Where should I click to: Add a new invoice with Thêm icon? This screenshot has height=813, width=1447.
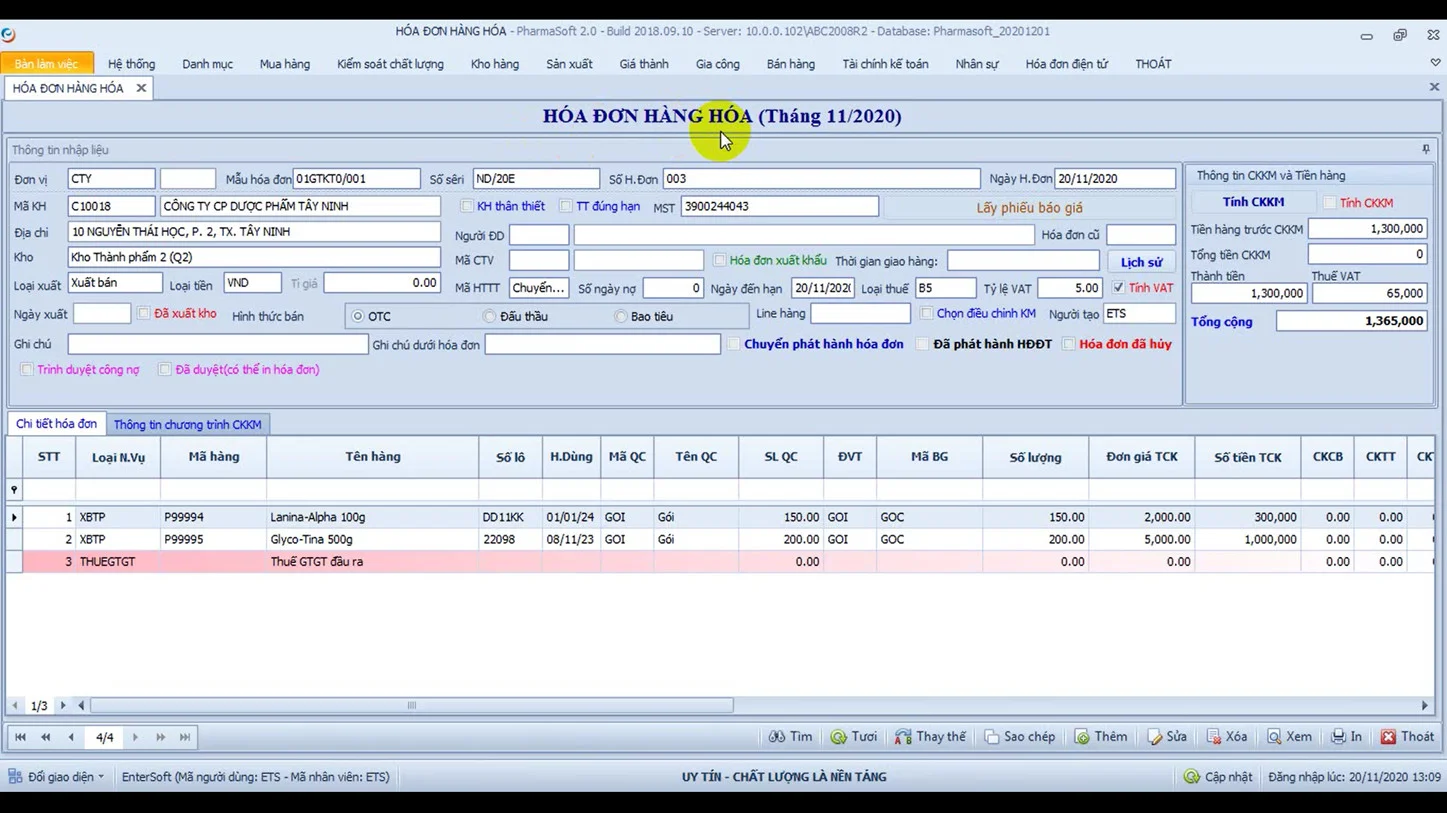1082,737
